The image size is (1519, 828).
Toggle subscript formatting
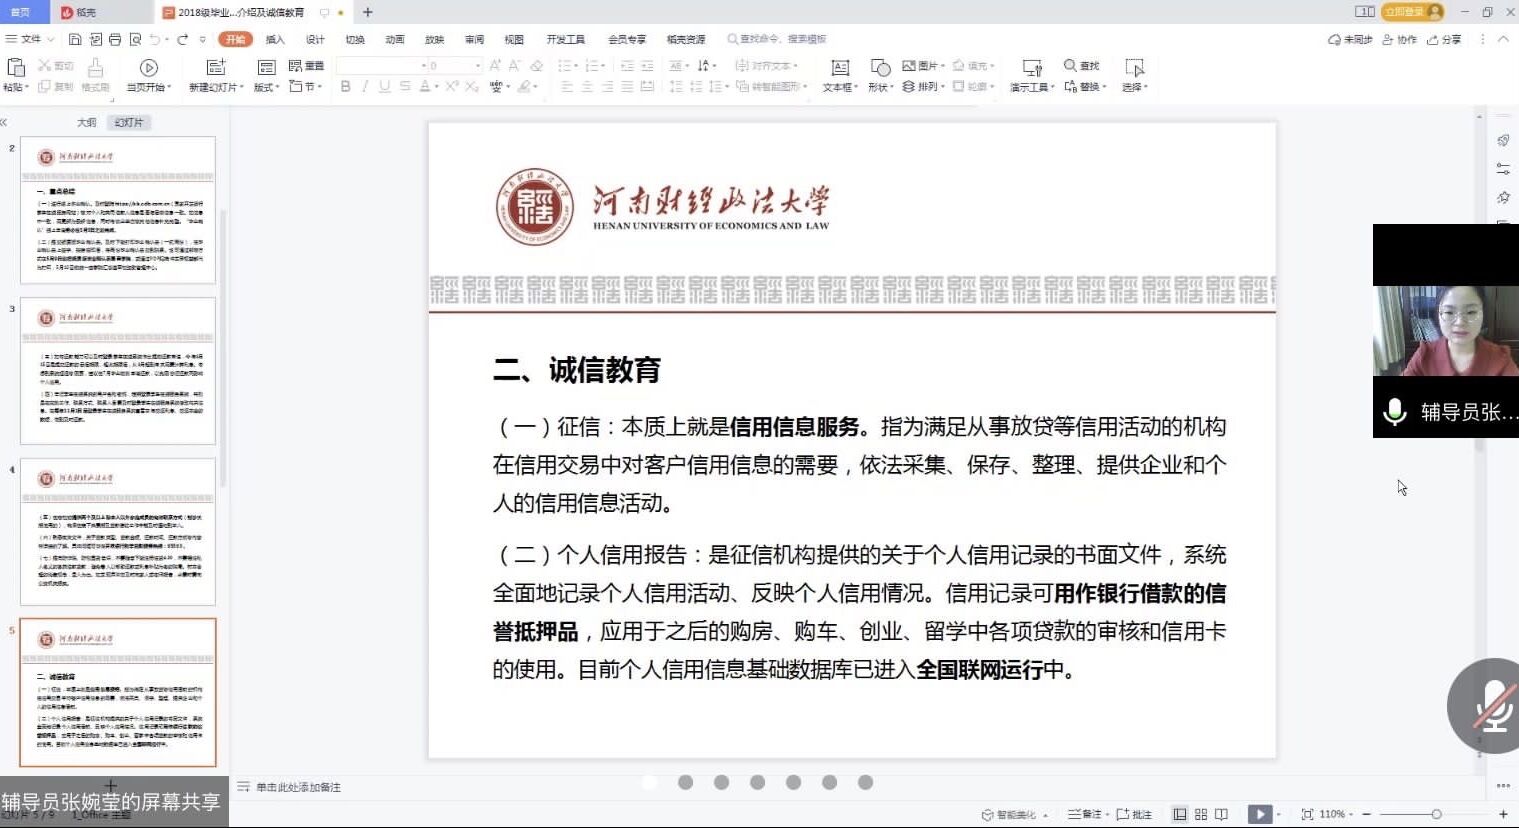(471, 87)
